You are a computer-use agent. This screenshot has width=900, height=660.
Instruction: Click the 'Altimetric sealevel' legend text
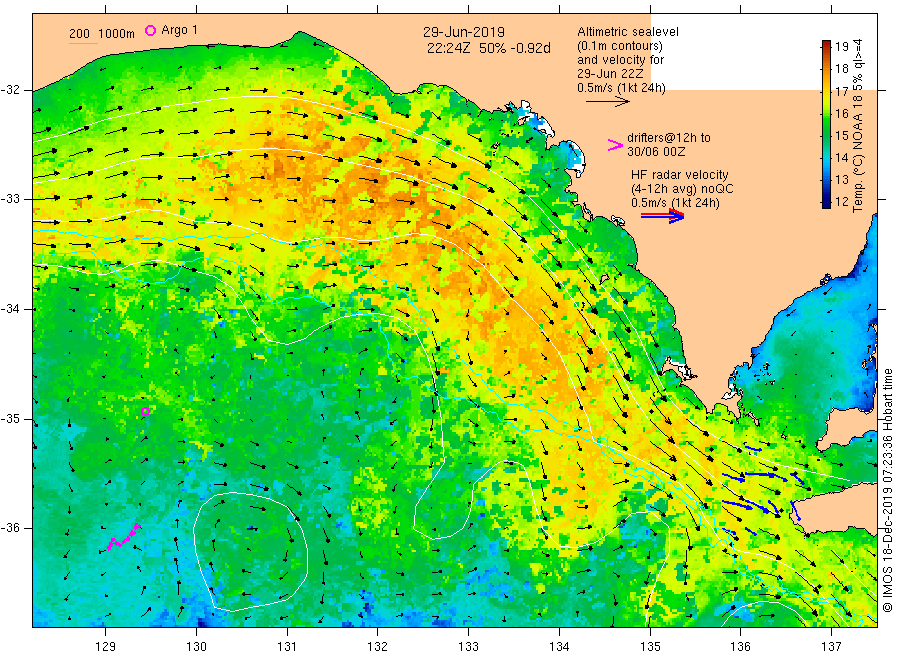click(x=628, y=32)
